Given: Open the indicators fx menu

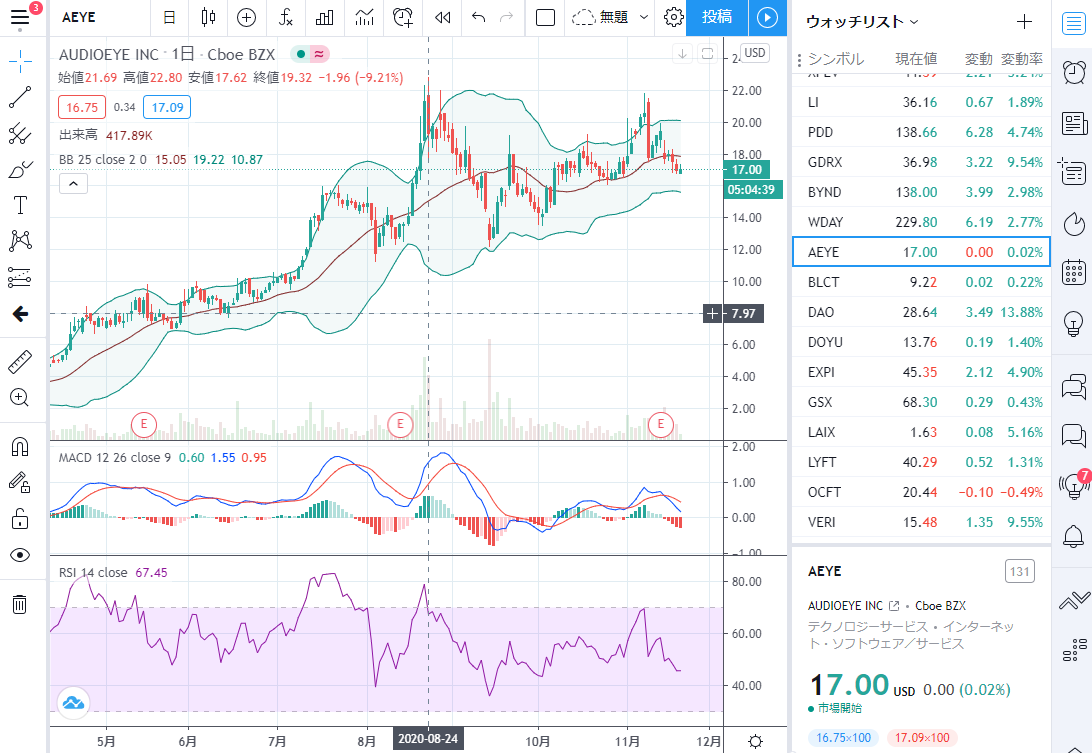Looking at the screenshot, I should point(286,17).
